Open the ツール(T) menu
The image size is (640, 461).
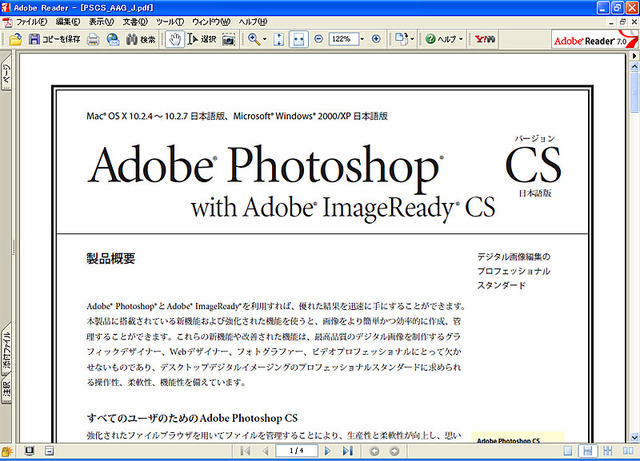[170, 22]
